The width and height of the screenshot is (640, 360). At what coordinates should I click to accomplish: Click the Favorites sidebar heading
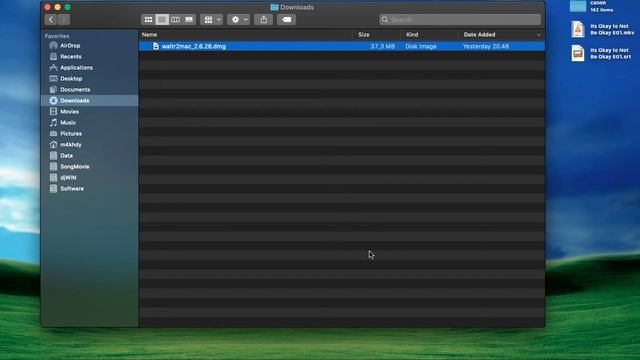click(57, 36)
